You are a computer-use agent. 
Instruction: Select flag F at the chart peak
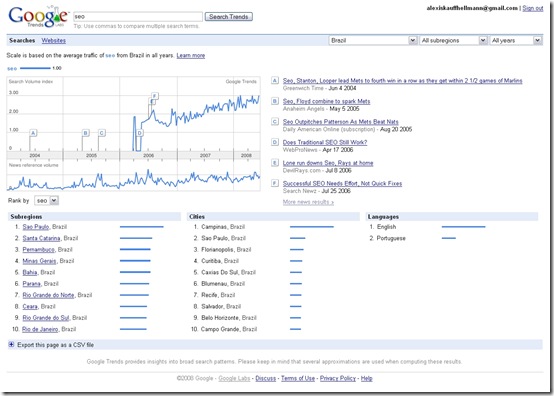pyautogui.click(x=155, y=96)
